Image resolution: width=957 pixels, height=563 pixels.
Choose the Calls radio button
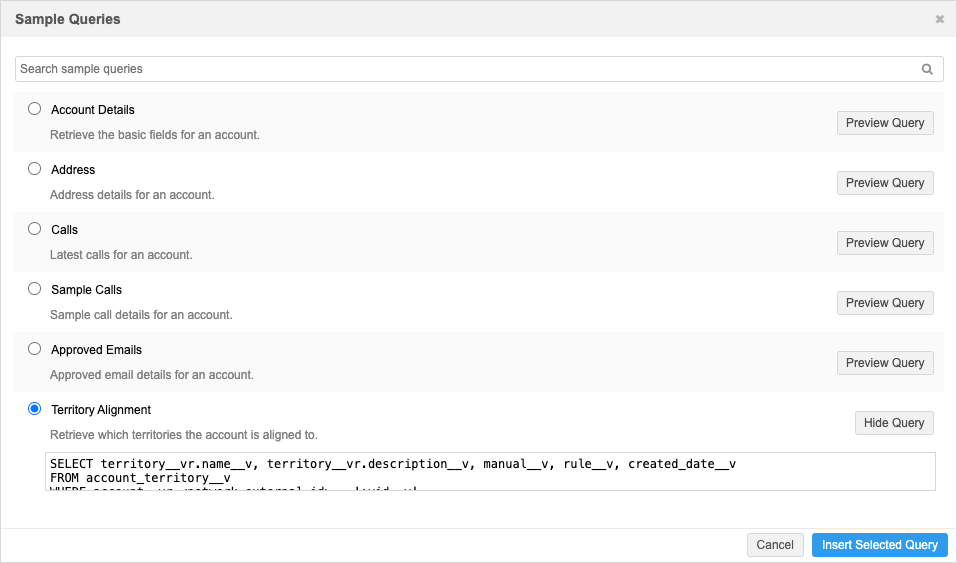click(x=35, y=229)
